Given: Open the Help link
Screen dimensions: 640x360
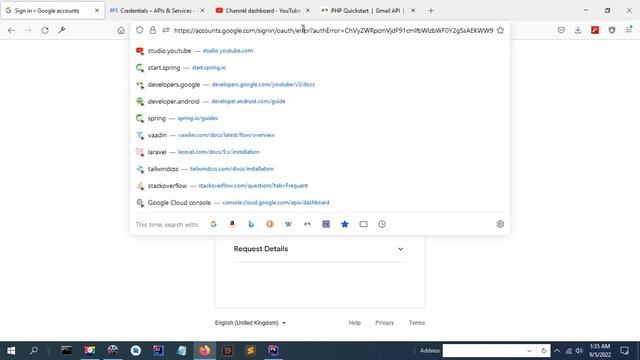Looking at the screenshot, I should (x=354, y=323).
